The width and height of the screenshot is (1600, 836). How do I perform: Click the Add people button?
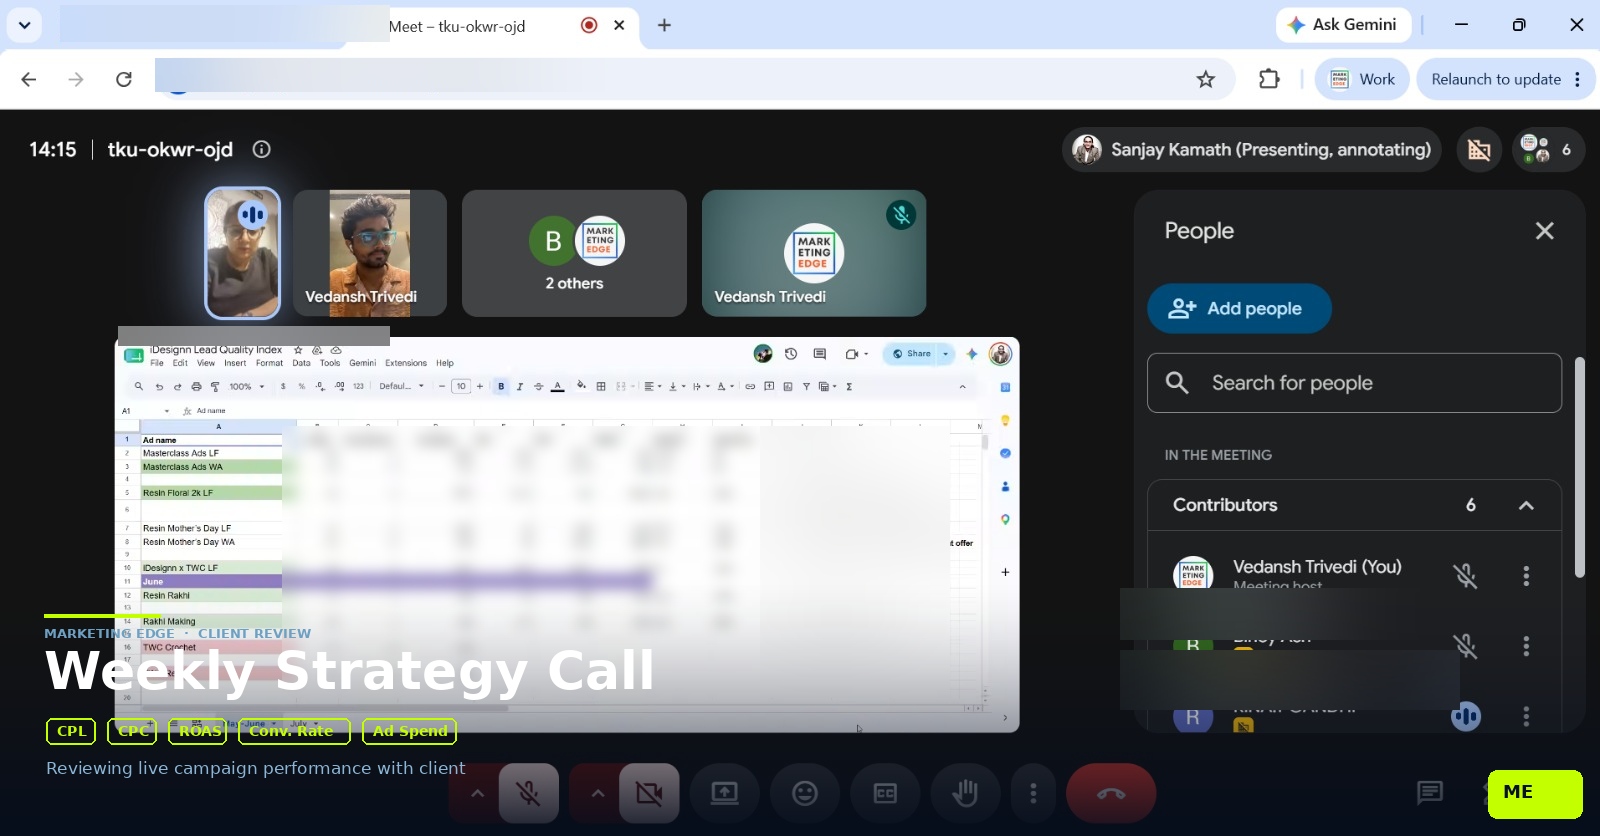1239,308
